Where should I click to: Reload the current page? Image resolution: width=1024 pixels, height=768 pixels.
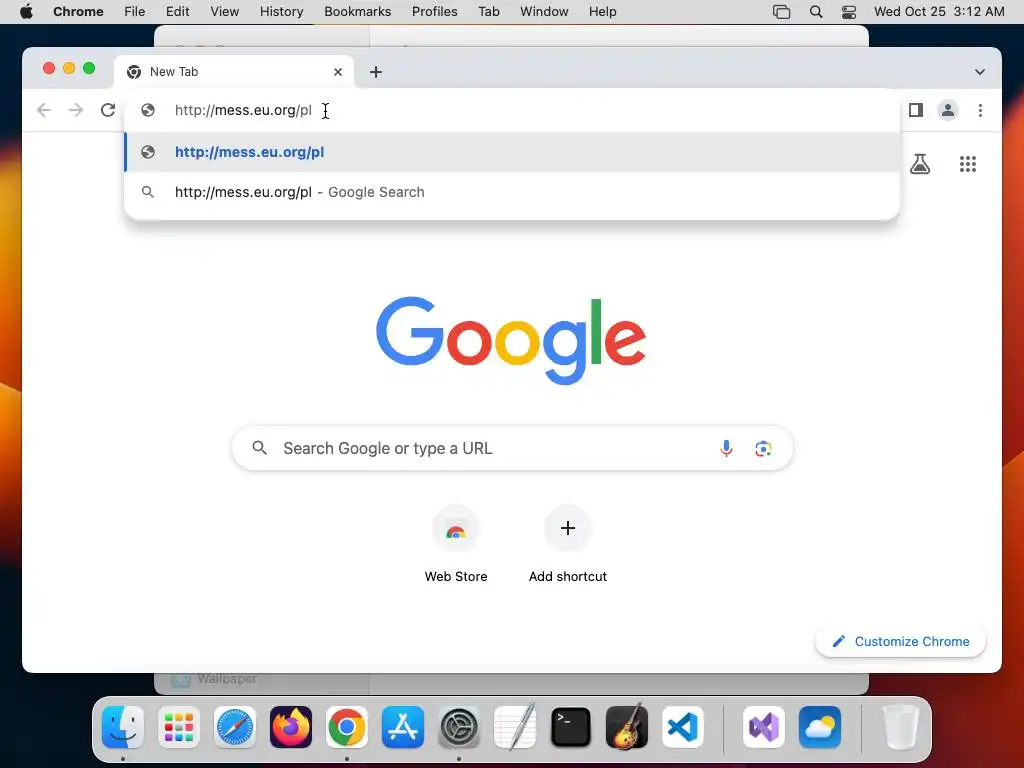point(108,110)
